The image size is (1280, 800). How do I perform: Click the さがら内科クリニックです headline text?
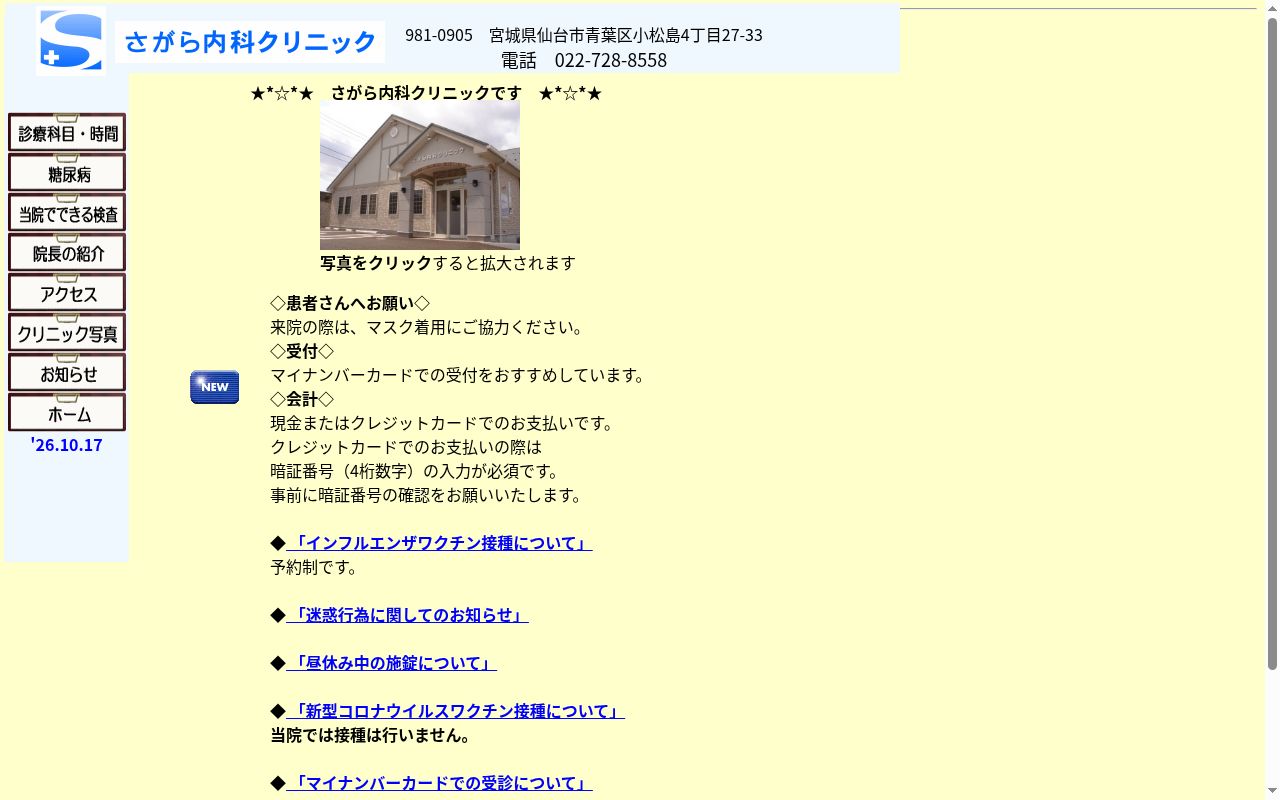coord(426,93)
